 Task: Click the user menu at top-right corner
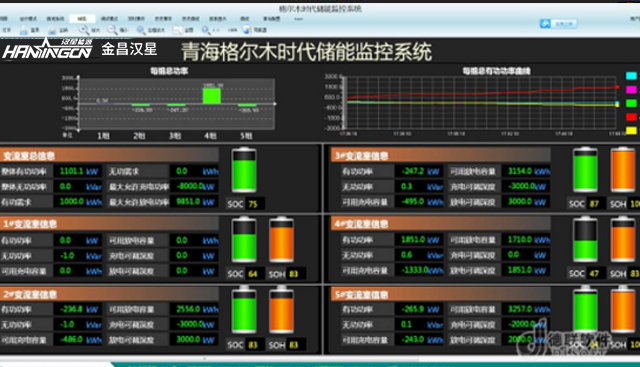click(x=634, y=18)
